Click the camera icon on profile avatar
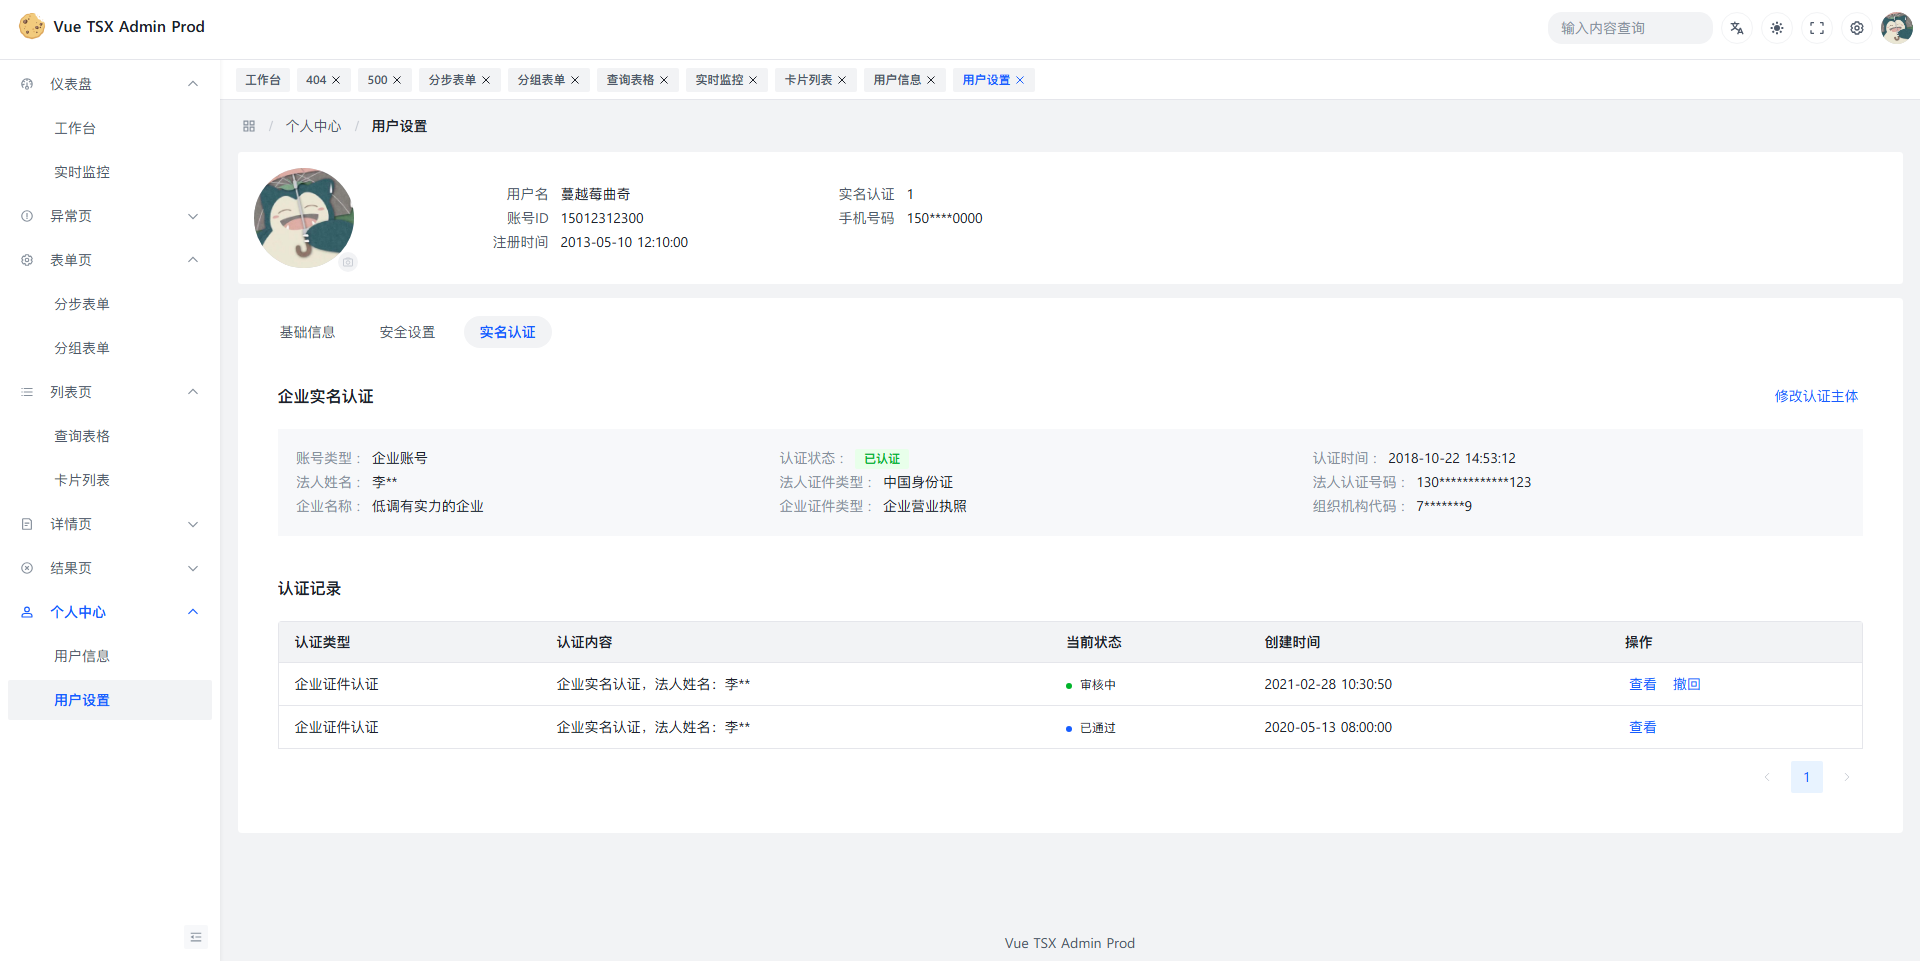 pos(348,262)
